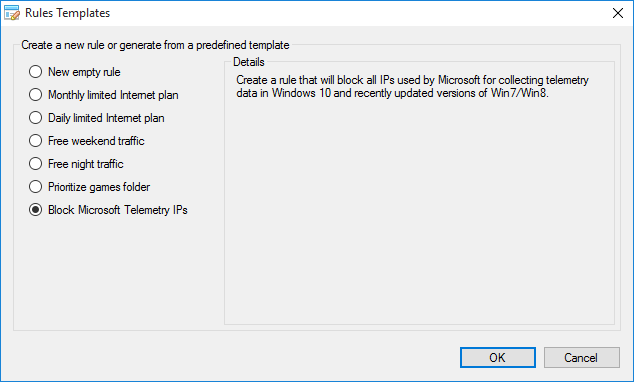Viewport: 634px width, 382px height.
Task: Click the 'Prioritize games folder' label text
Action: pos(99,187)
